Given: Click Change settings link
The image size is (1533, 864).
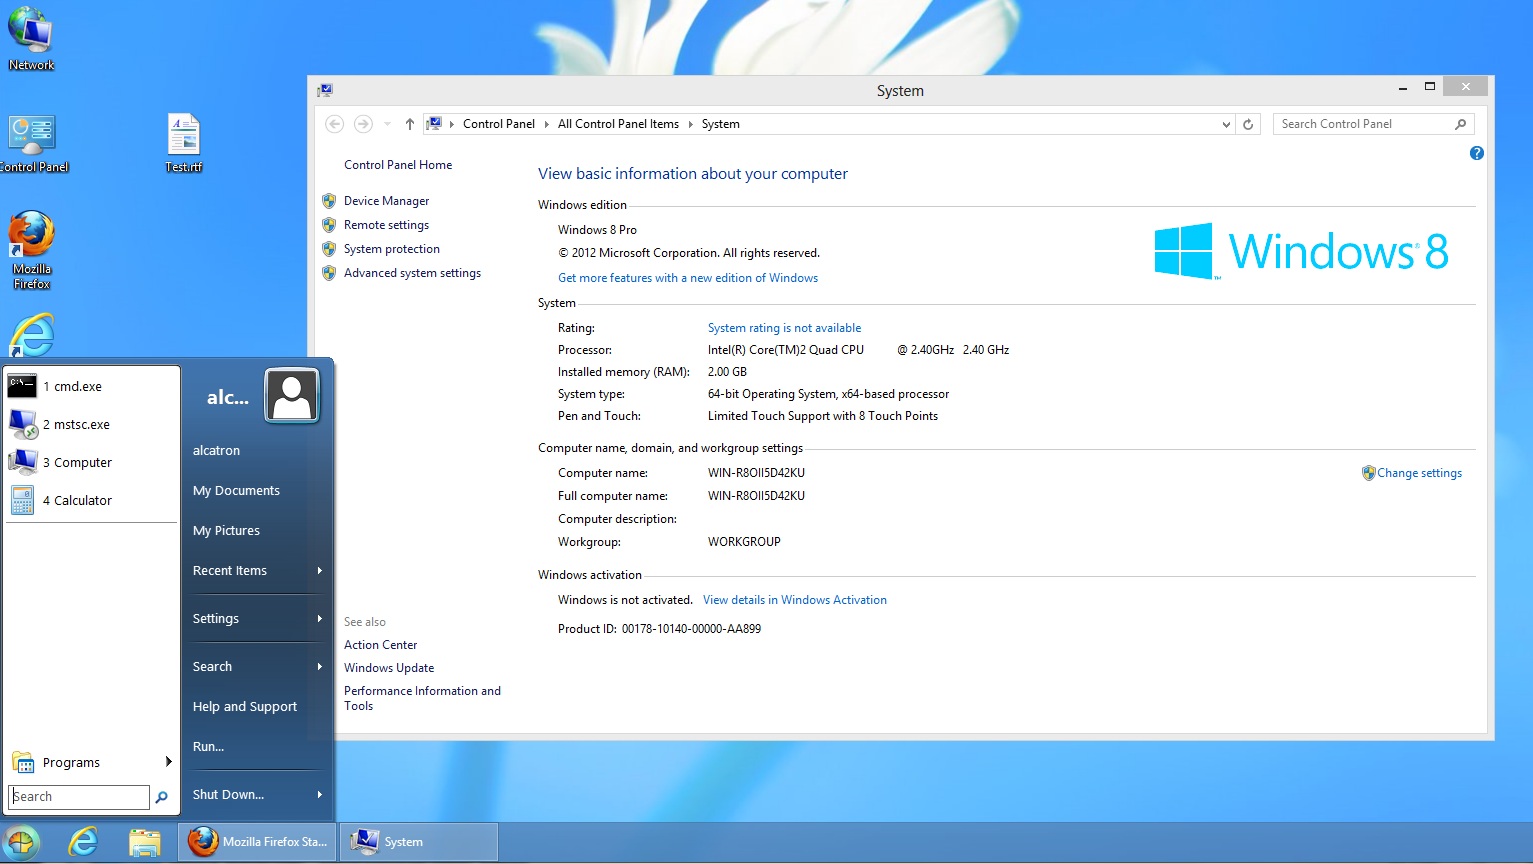Looking at the screenshot, I should pos(1419,473).
